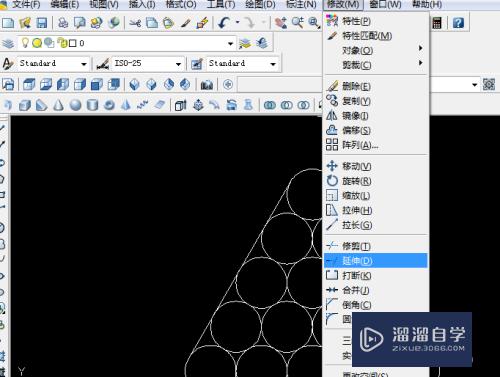Expand the table style Standard dropdown
This screenshot has height=377, width=500.
coord(273,64)
